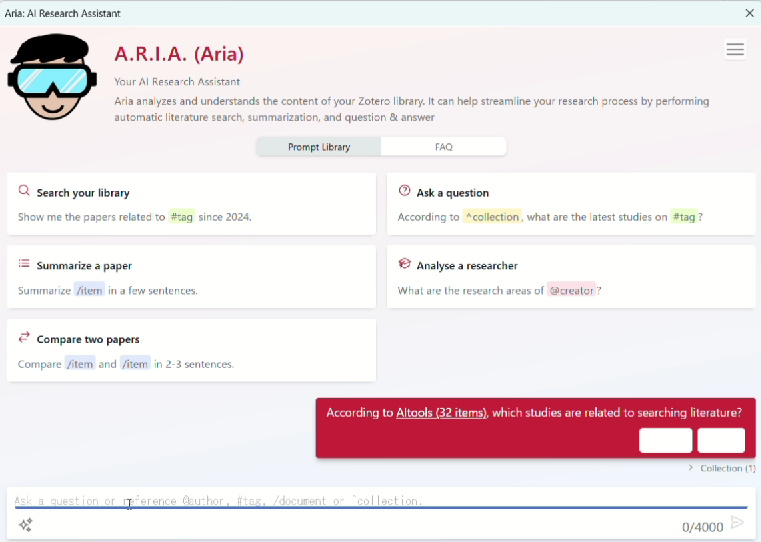The height and width of the screenshot is (542, 761).
Task: Click the sparkle prompt icon below input
Action: (x=26, y=525)
